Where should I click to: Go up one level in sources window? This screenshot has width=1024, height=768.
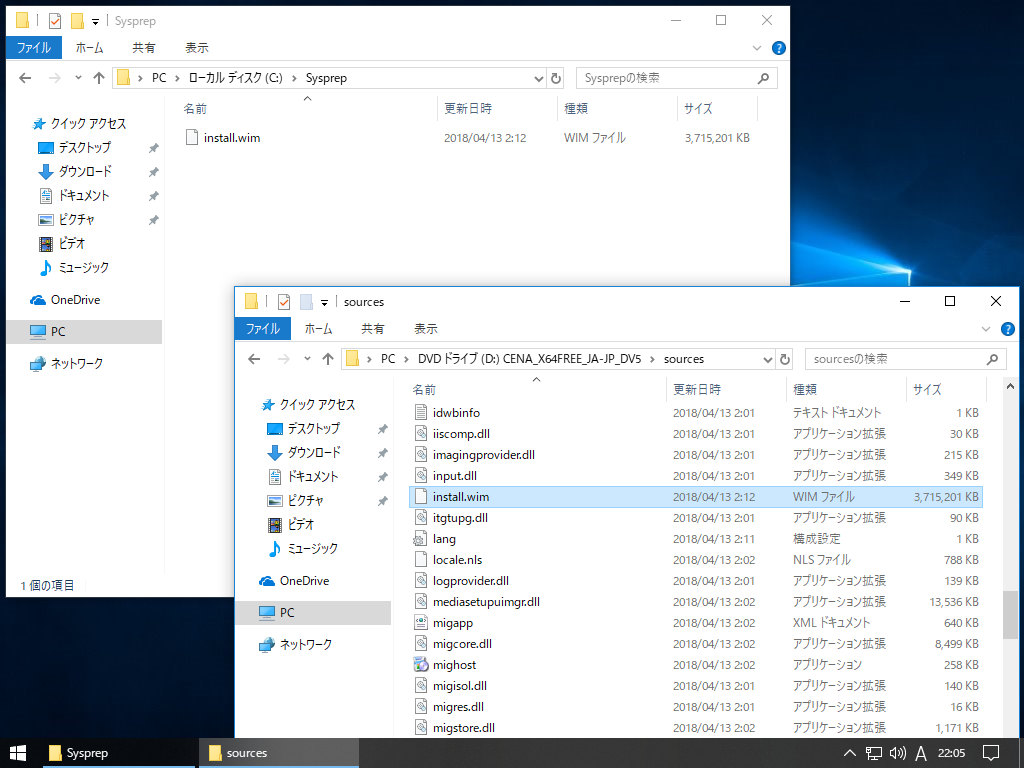click(328, 359)
